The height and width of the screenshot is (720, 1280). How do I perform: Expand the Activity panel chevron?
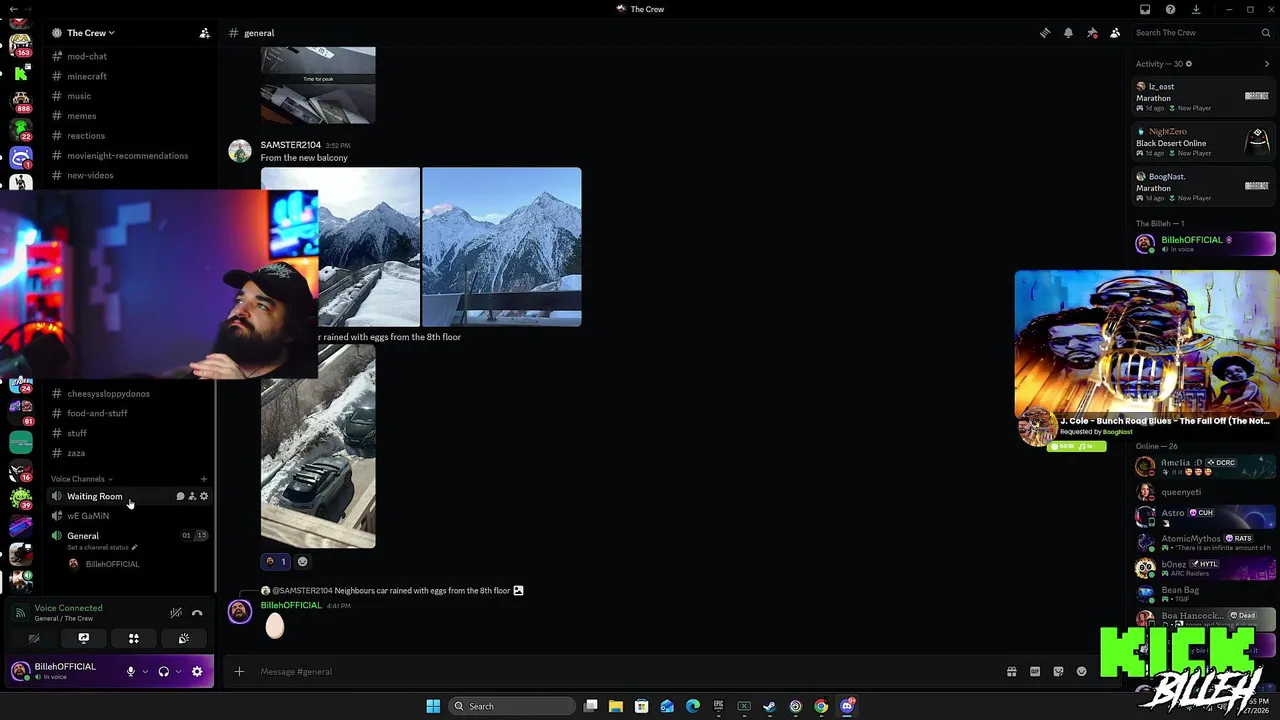point(1266,64)
